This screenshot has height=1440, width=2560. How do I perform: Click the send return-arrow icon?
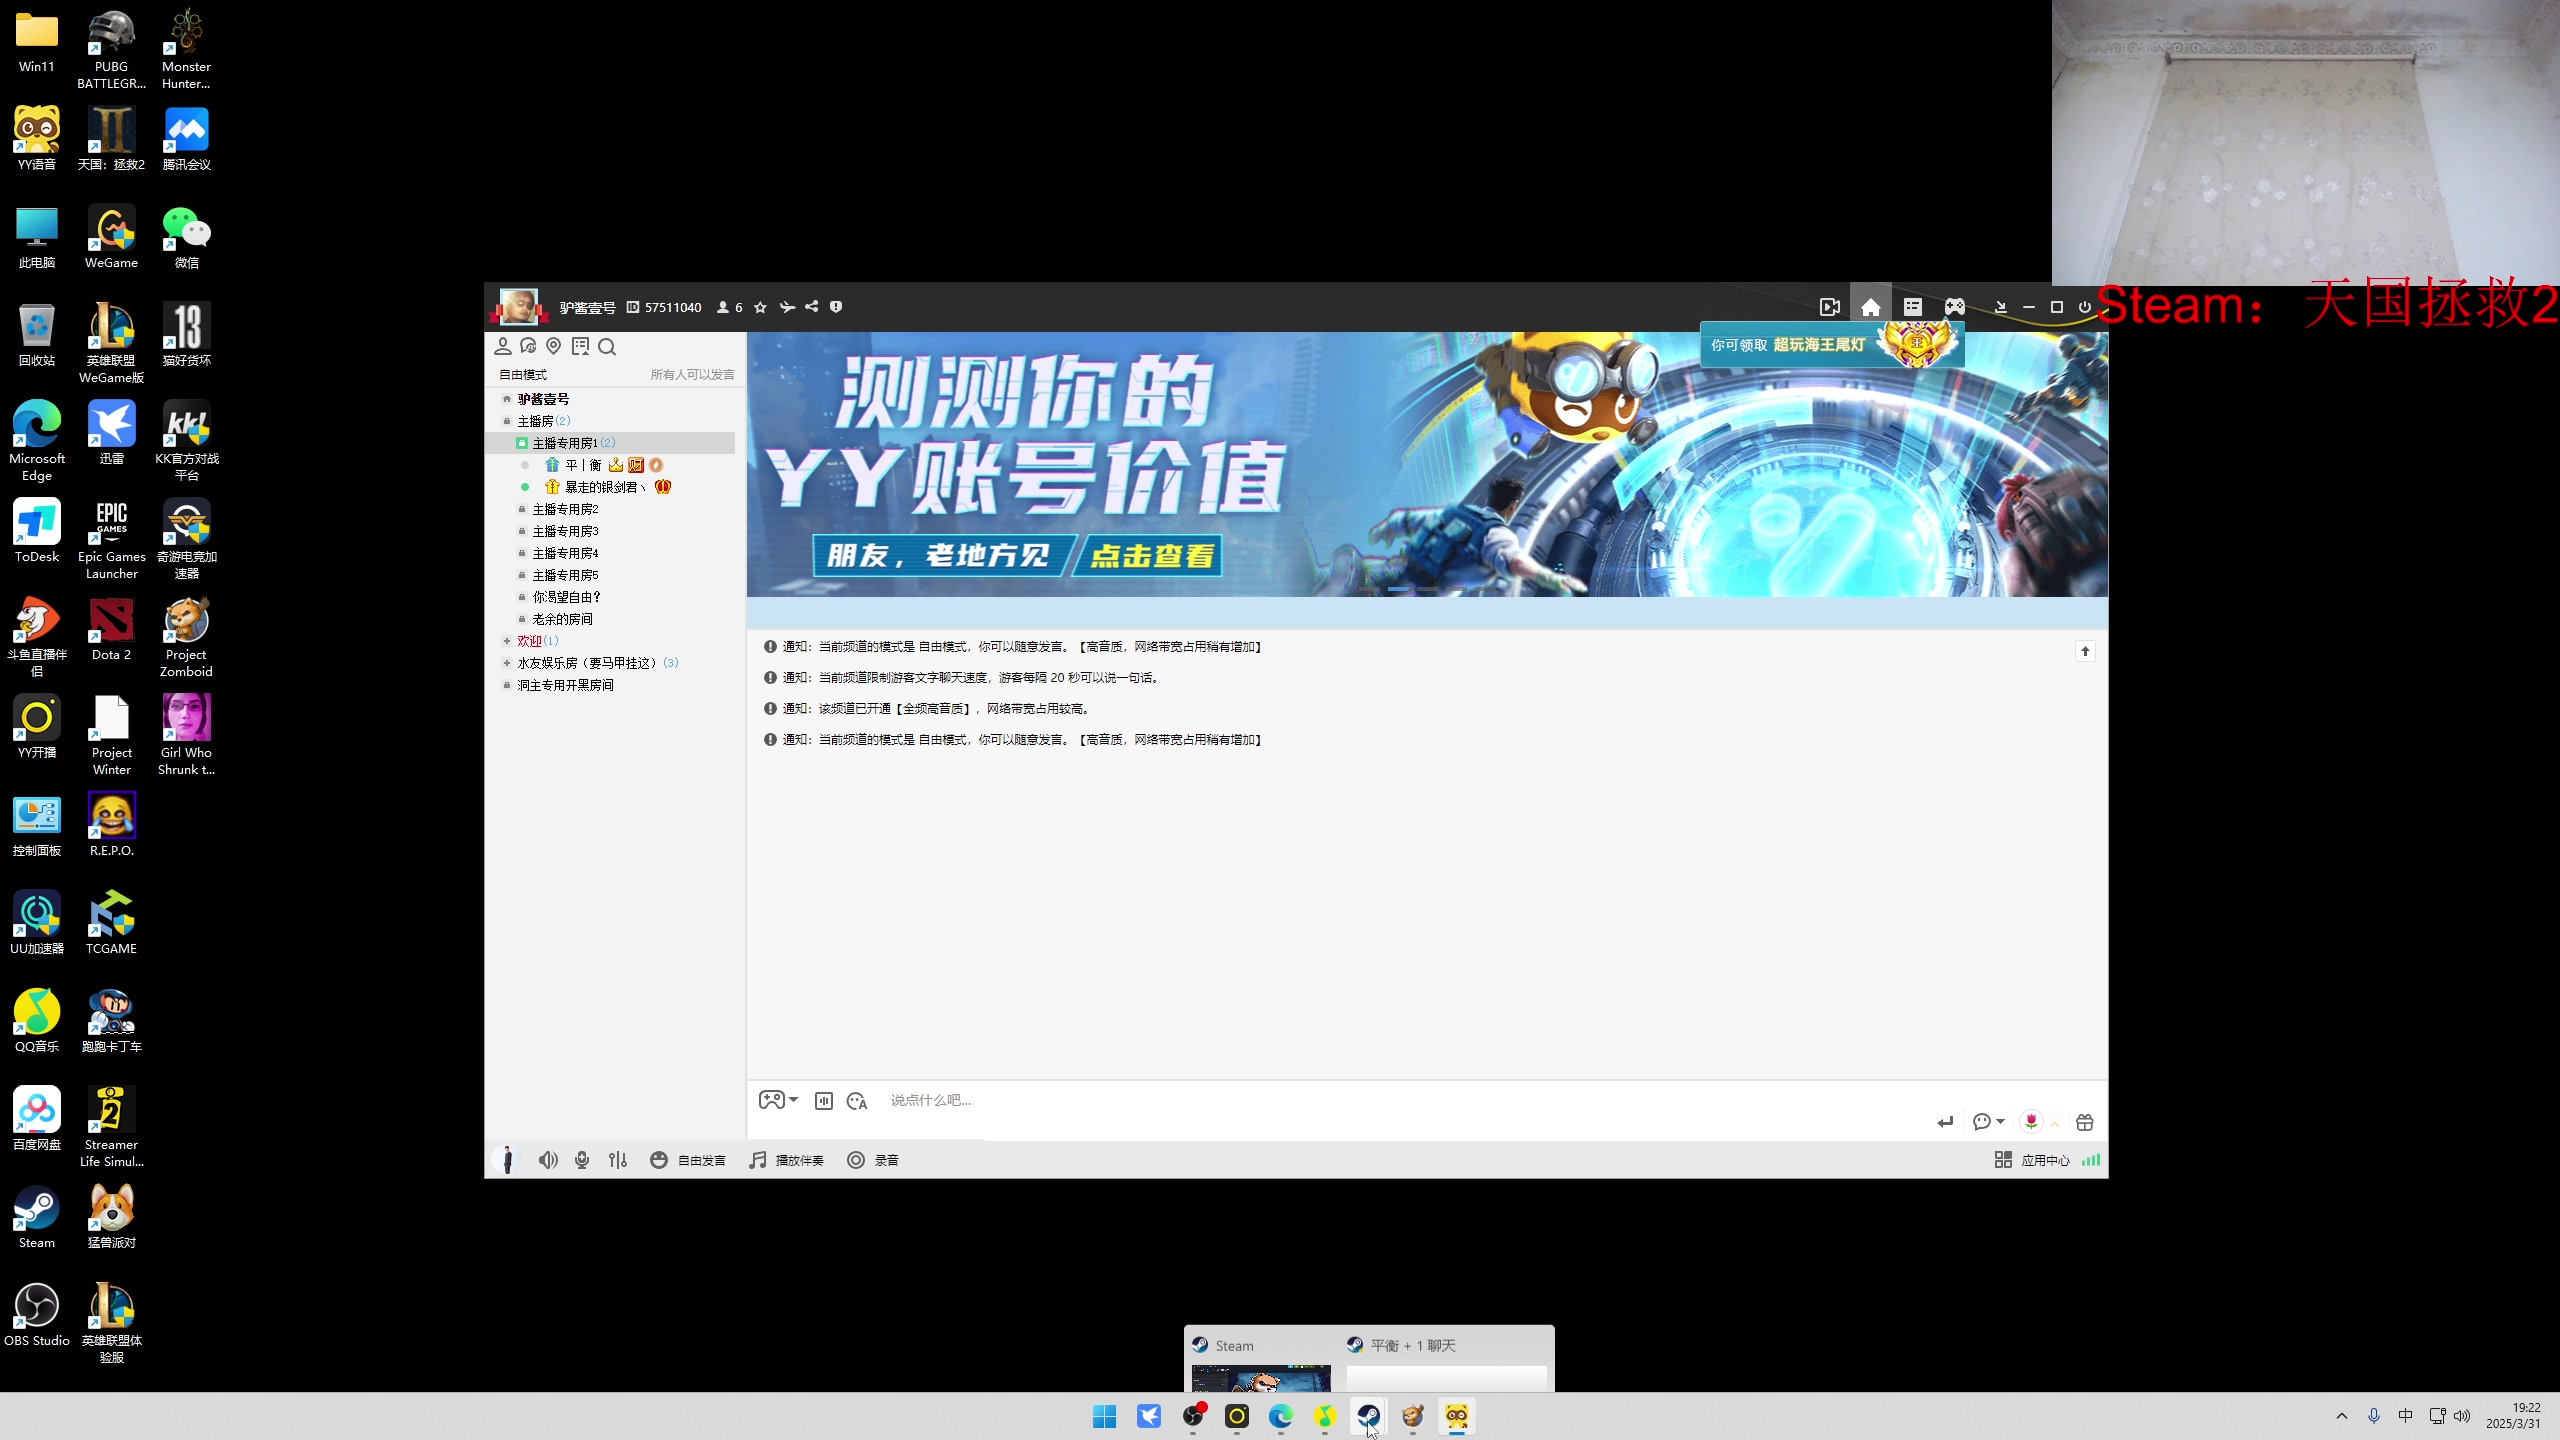click(x=1945, y=1122)
